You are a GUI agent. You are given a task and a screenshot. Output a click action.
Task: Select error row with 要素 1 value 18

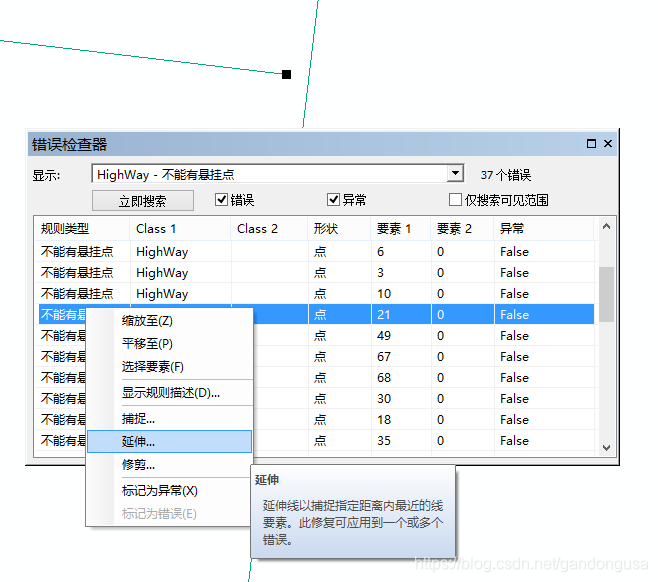click(x=315, y=420)
